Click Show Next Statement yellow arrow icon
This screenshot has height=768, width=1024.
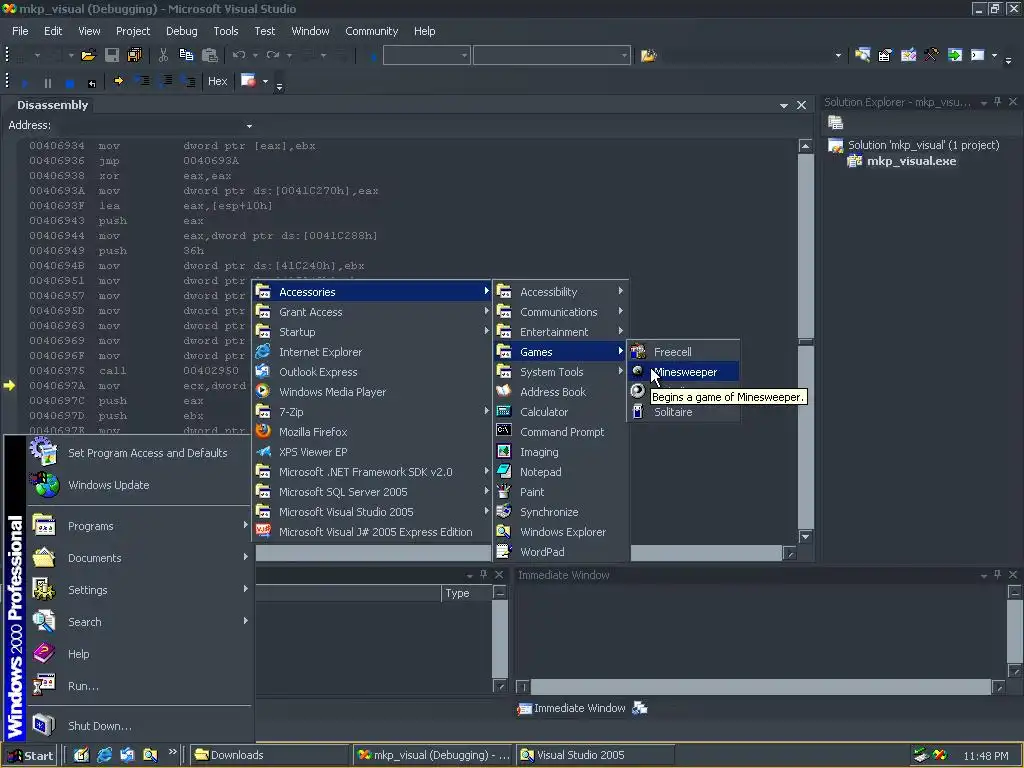tap(118, 81)
